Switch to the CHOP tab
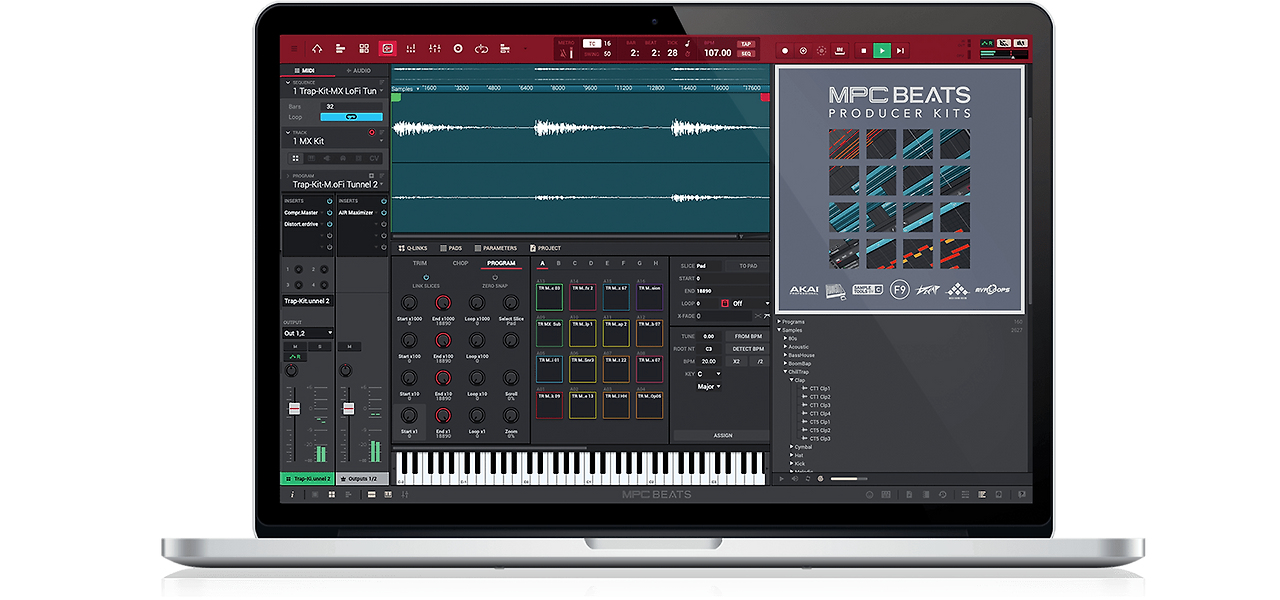 (x=458, y=263)
